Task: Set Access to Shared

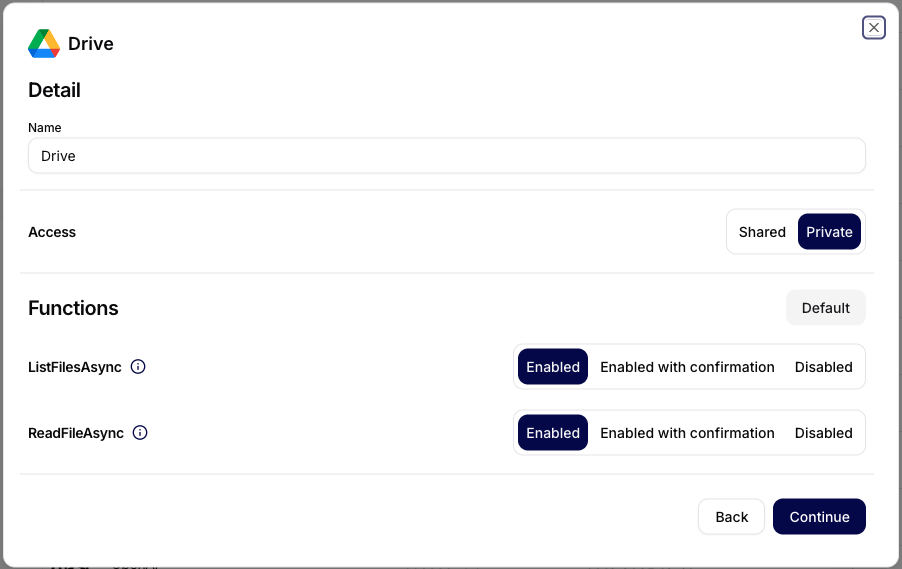Action: [x=762, y=232]
